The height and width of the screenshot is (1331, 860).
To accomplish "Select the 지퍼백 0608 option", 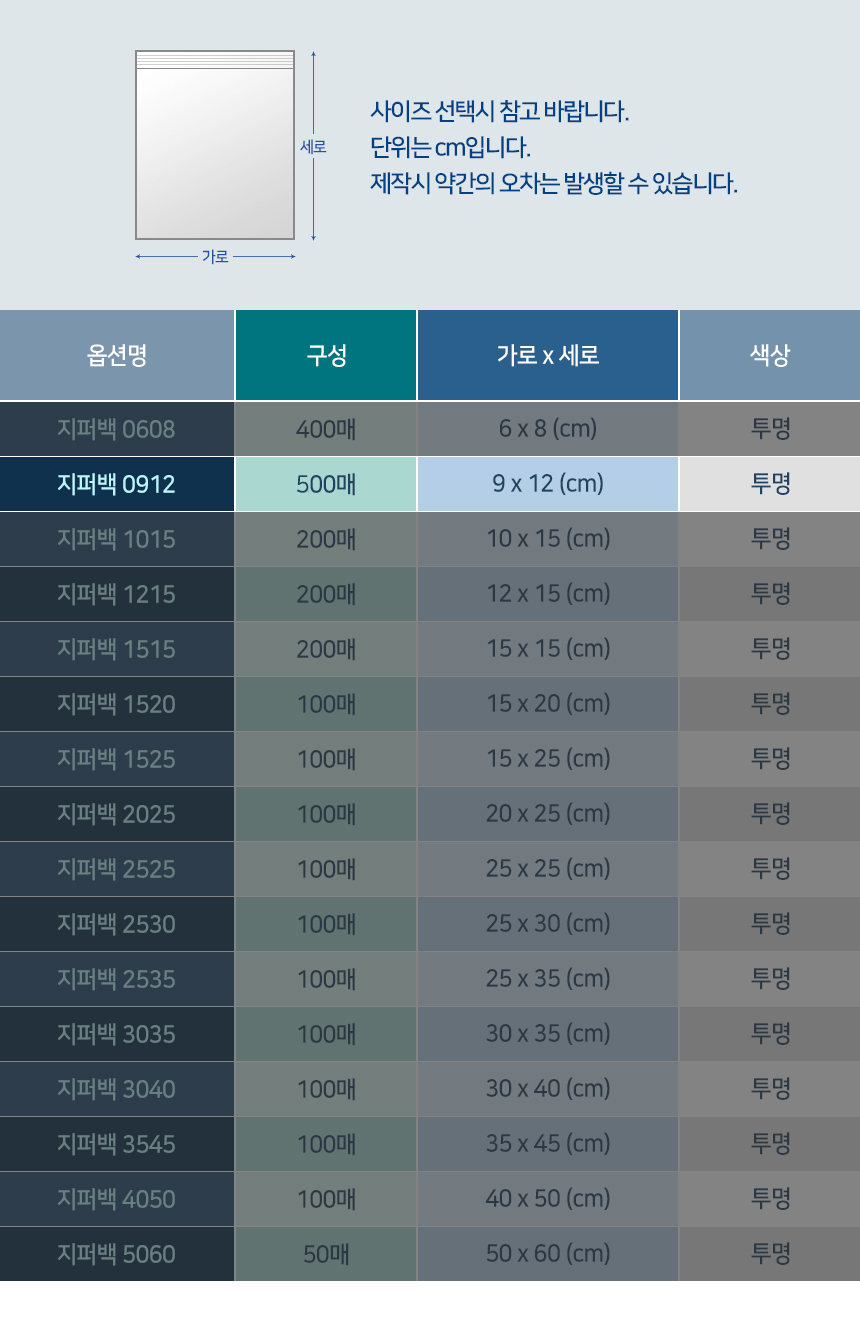I will tap(117, 429).
